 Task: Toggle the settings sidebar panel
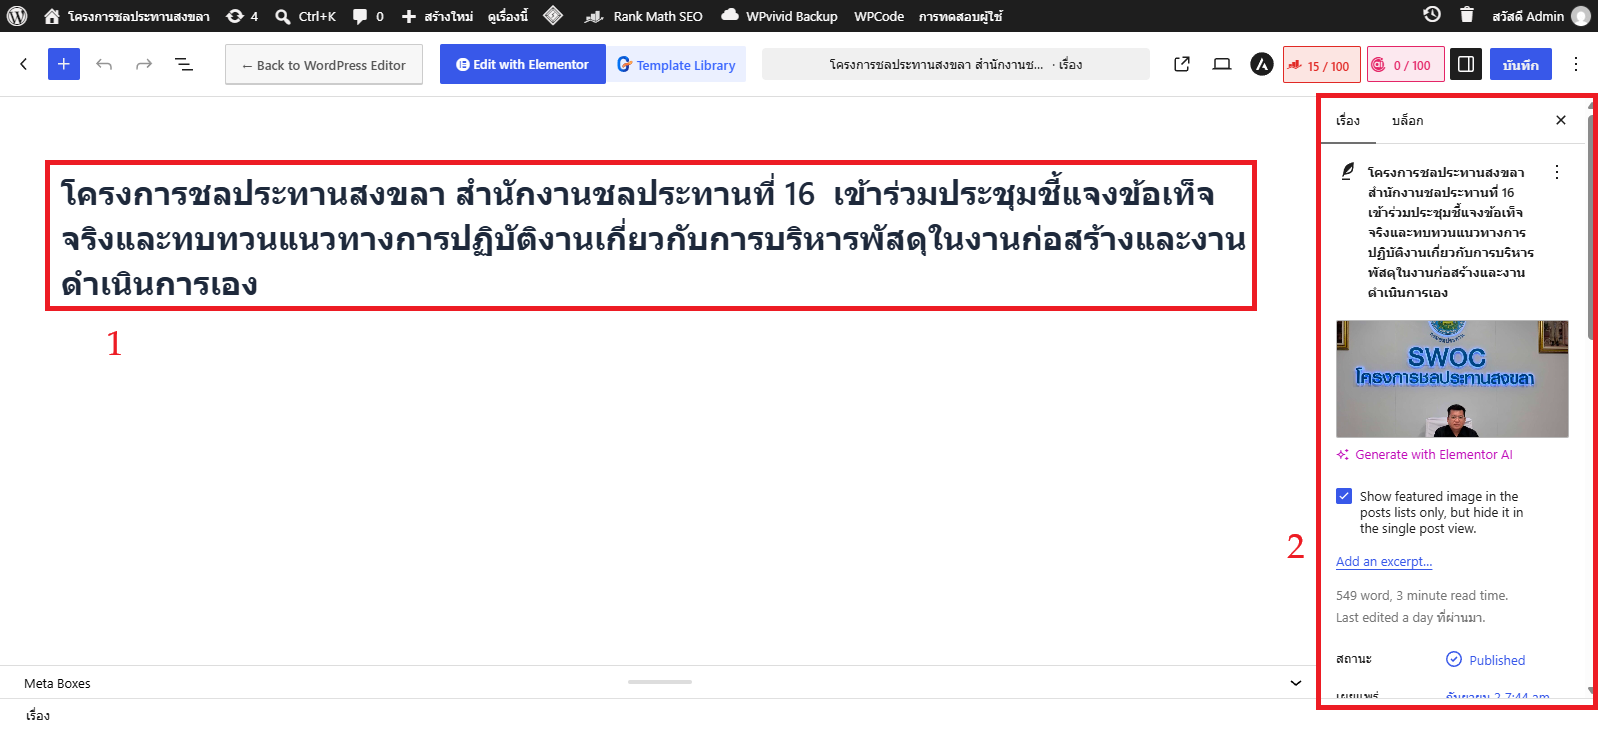(1466, 64)
